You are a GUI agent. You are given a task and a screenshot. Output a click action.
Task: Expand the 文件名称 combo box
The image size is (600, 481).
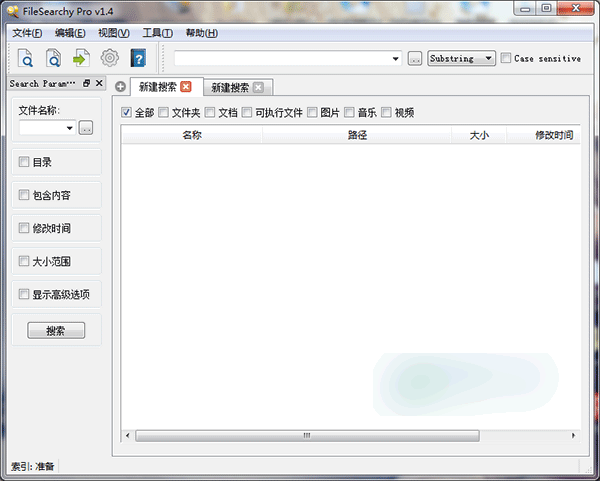point(70,128)
